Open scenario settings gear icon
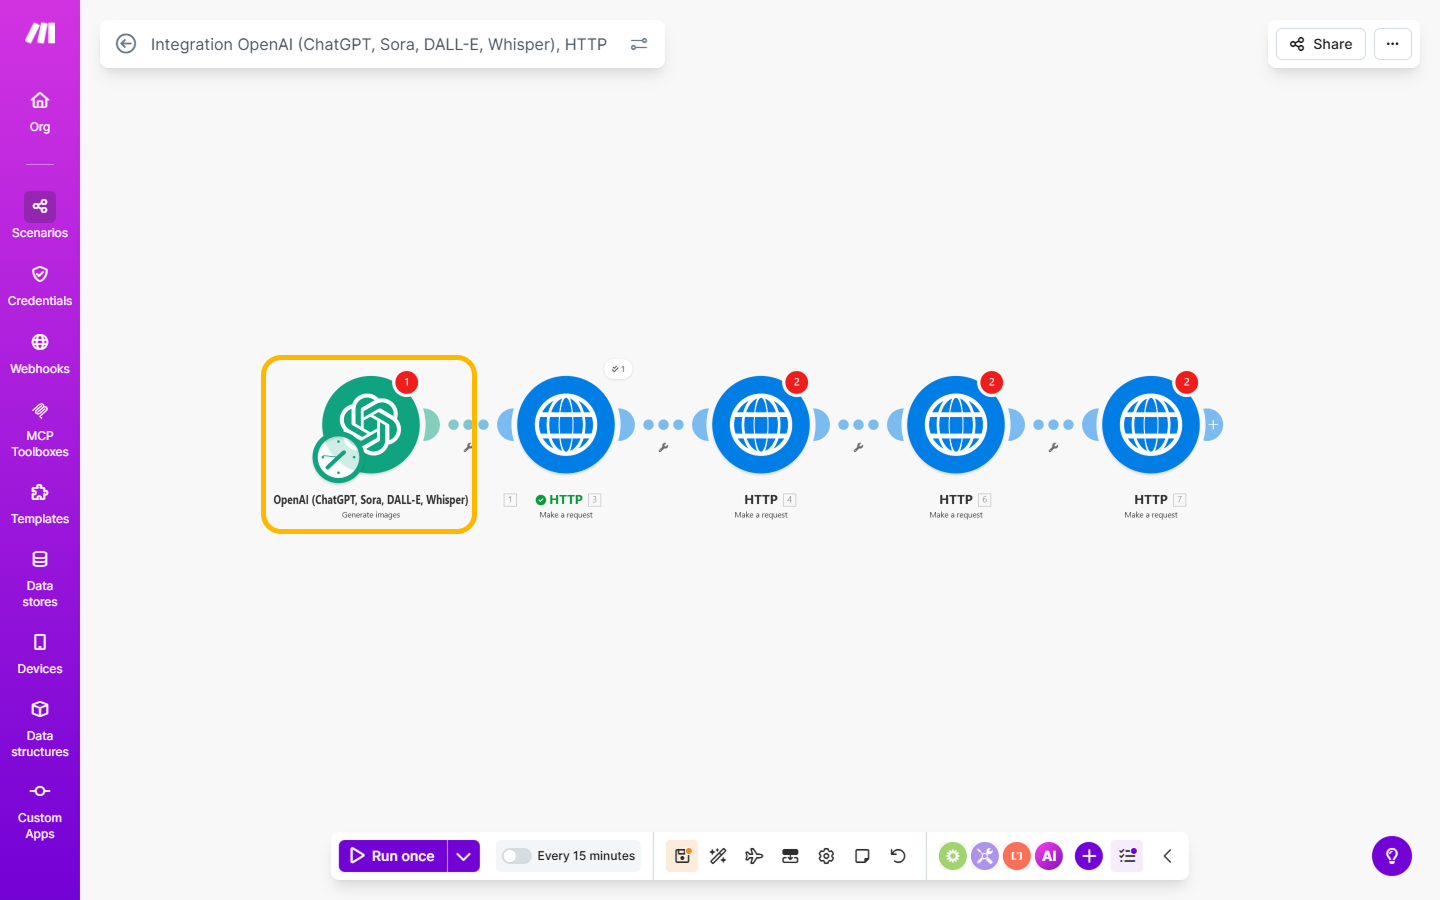 click(826, 856)
